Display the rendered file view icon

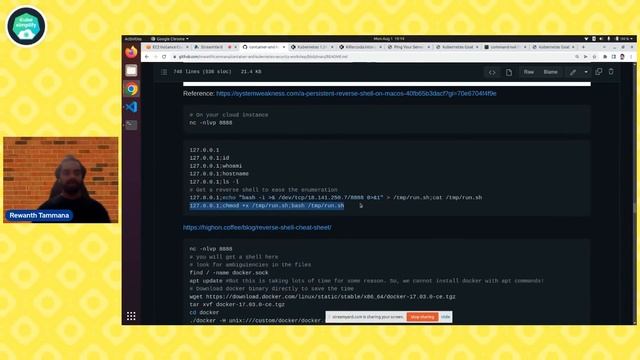point(509,72)
